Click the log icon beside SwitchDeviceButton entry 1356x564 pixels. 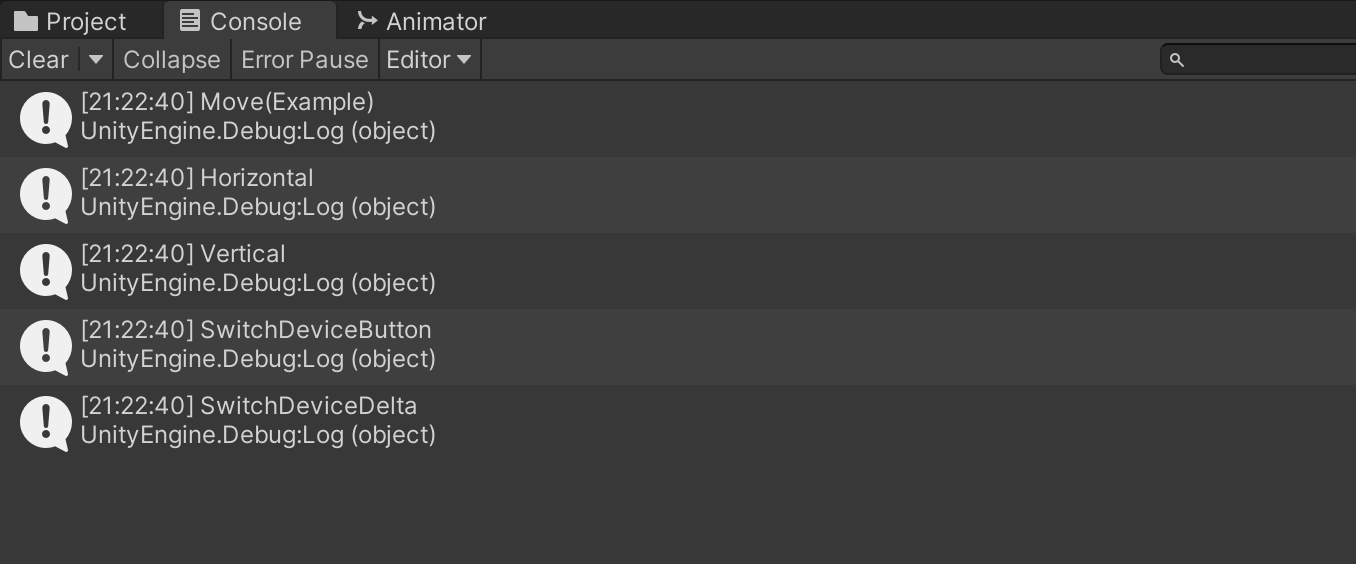[45, 346]
